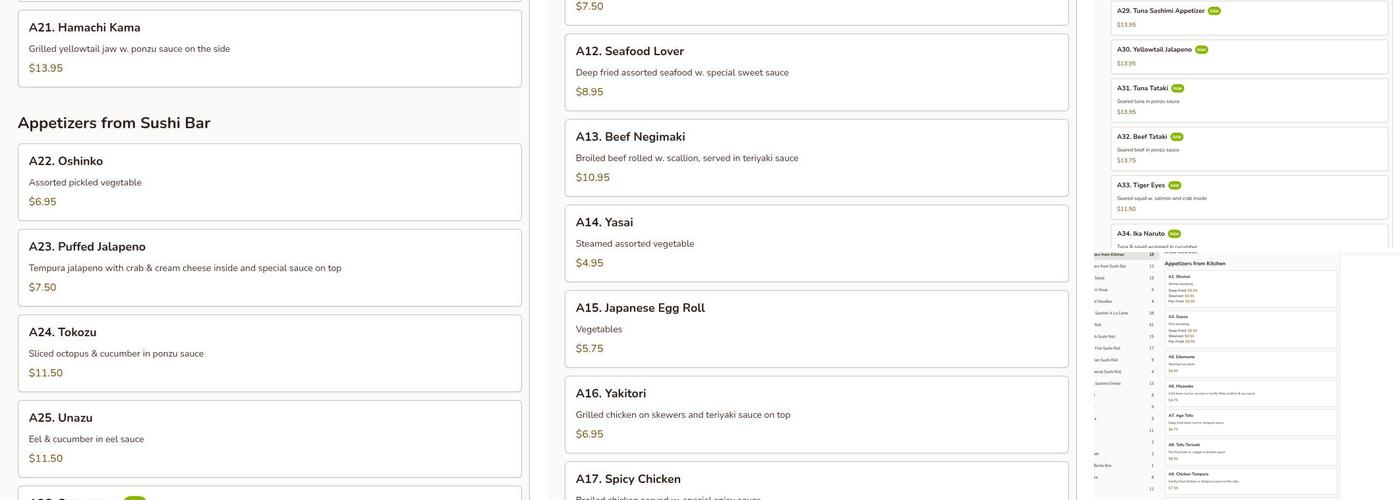This screenshot has width=1400, height=500.
Task: Click the green badge next to Ika Naruto
Action: click(1174, 234)
